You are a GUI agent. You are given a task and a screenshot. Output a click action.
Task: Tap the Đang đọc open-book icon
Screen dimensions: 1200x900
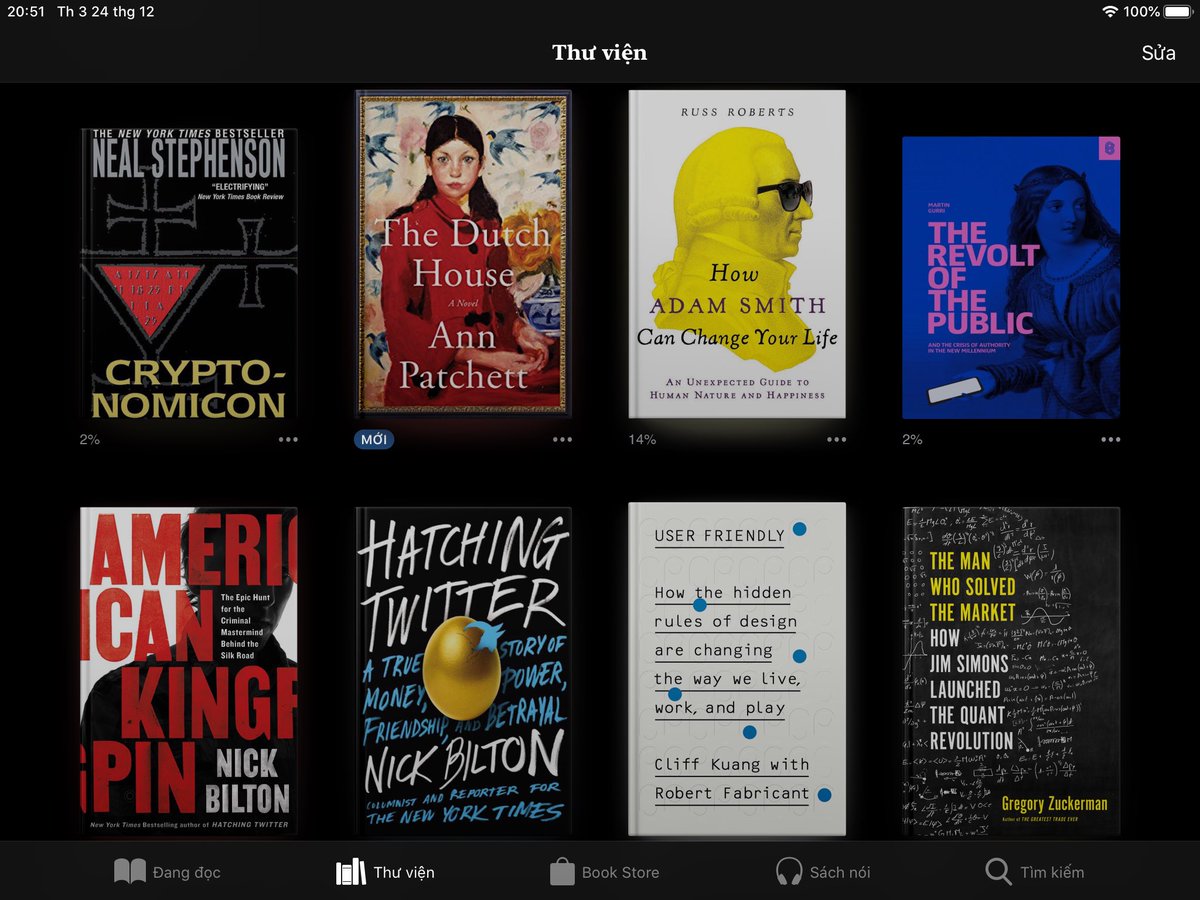pos(130,872)
